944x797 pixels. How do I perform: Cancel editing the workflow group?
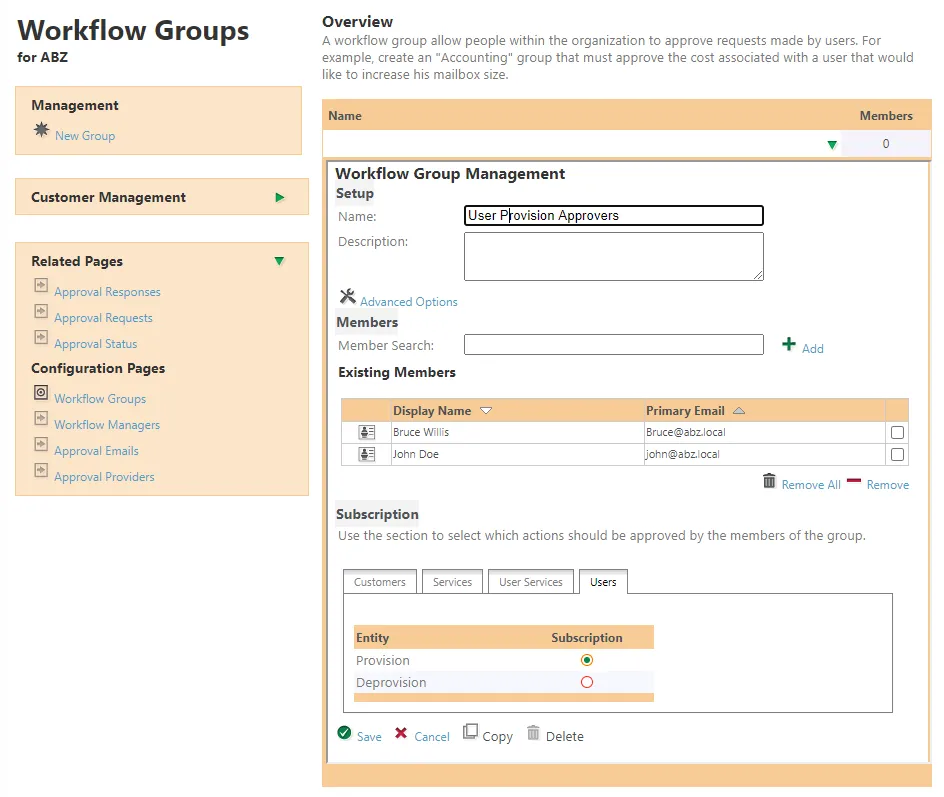[431, 736]
